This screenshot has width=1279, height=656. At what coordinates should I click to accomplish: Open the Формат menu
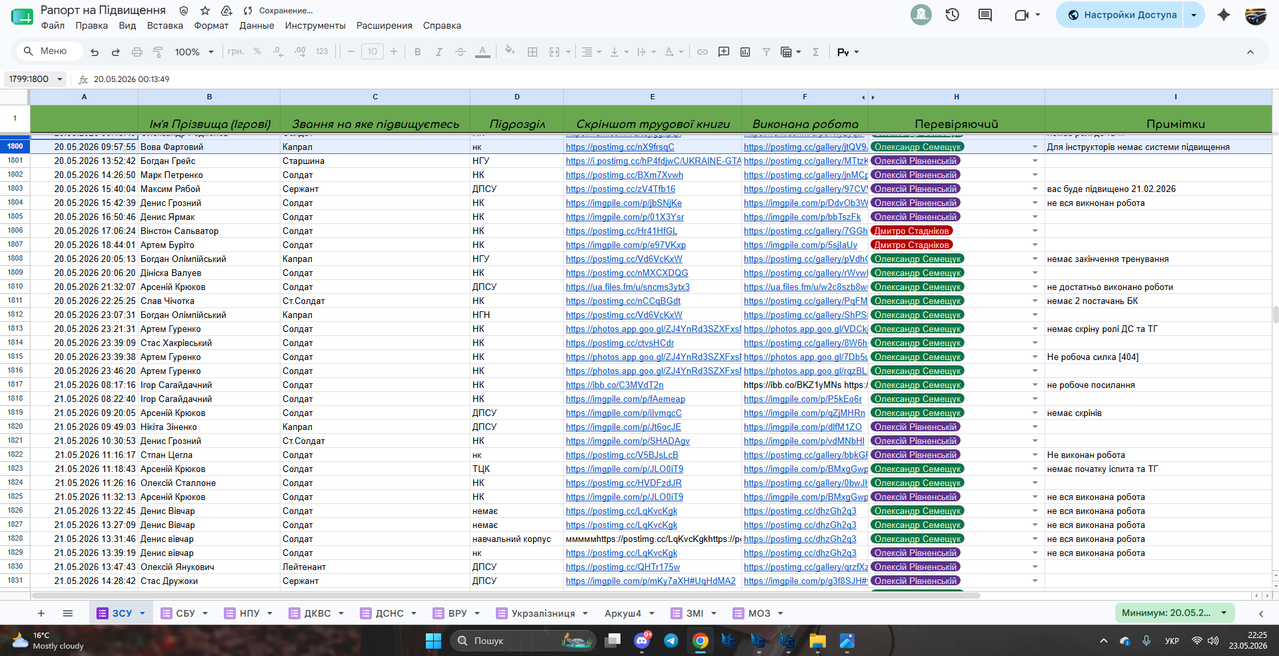point(211,25)
